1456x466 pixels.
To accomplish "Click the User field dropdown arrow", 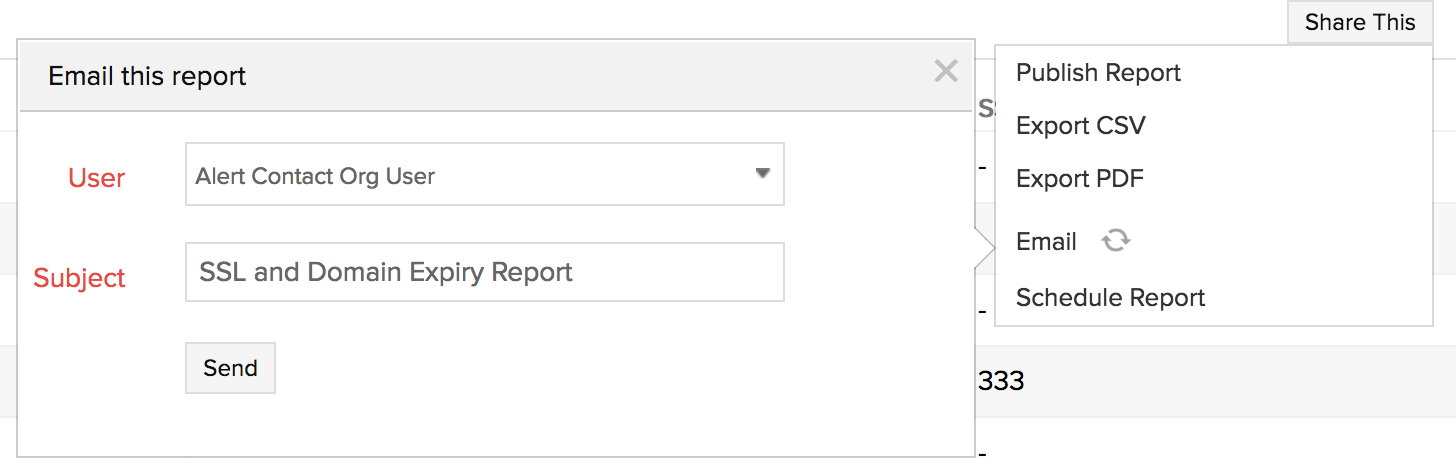I will pos(762,174).
